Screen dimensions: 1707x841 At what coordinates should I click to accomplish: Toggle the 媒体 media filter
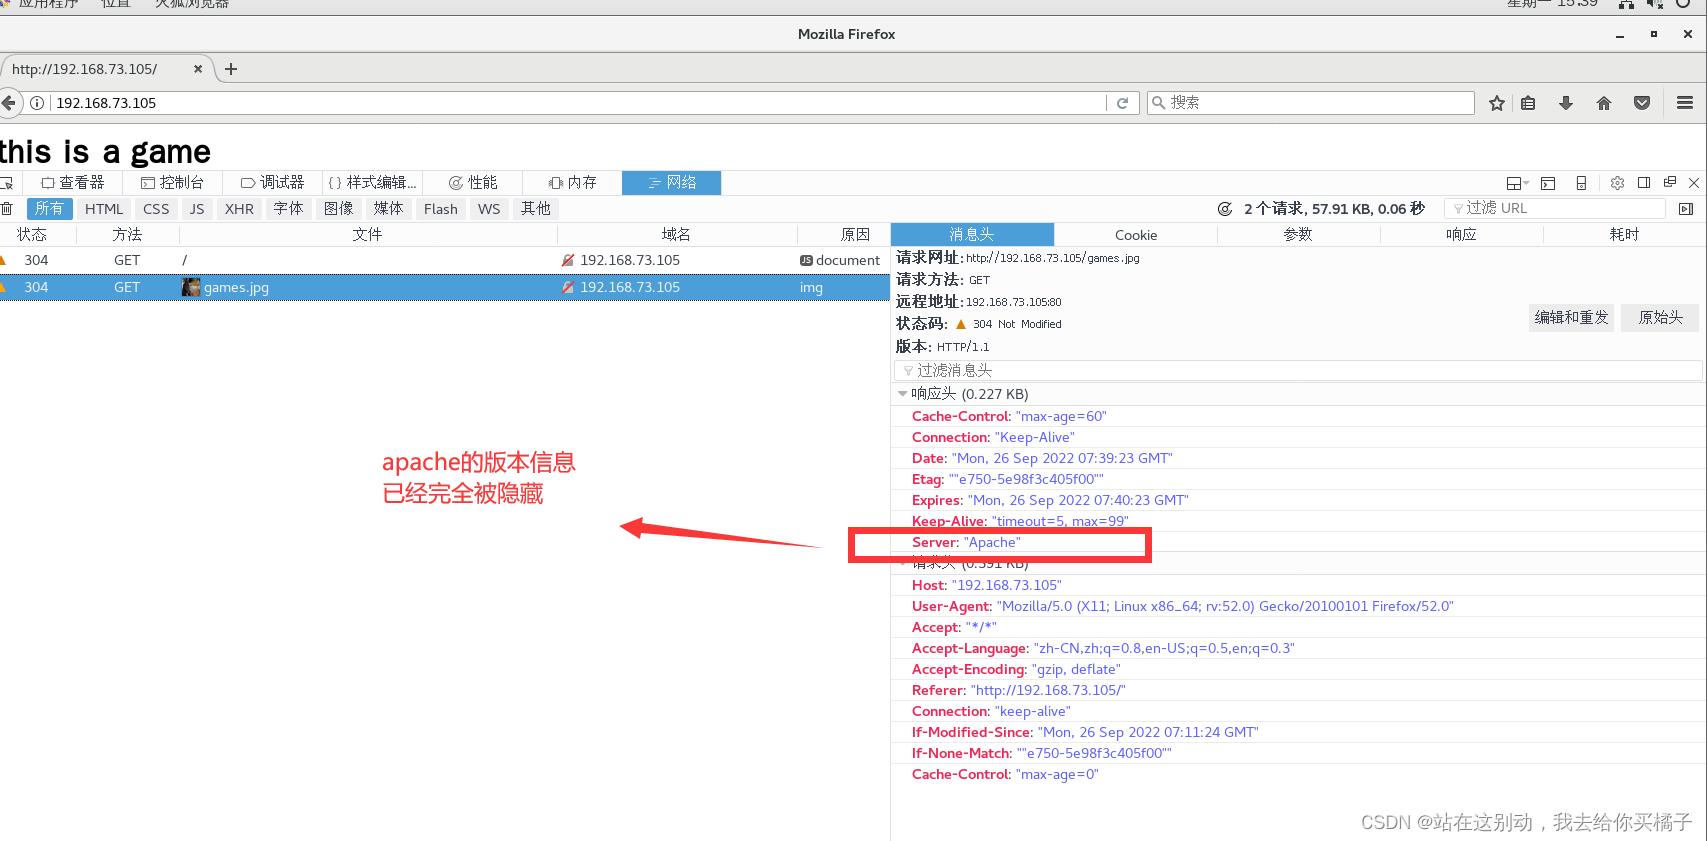389,209
